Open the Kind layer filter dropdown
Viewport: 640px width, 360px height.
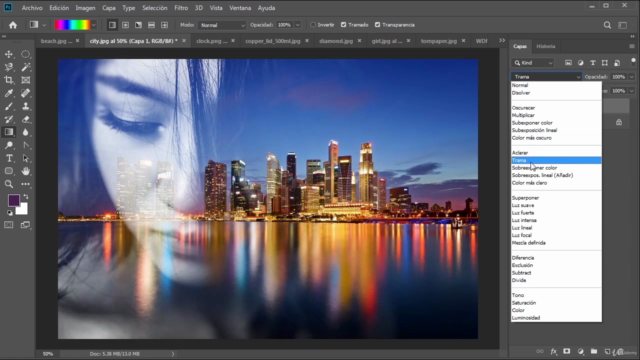(533, 63)
